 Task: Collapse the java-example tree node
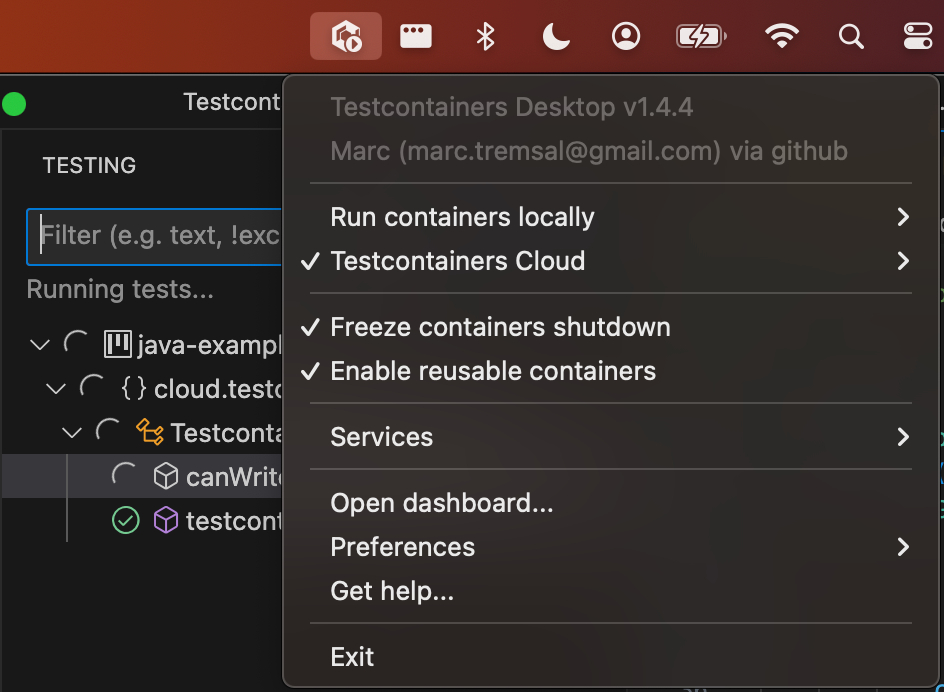coord(40,345)
